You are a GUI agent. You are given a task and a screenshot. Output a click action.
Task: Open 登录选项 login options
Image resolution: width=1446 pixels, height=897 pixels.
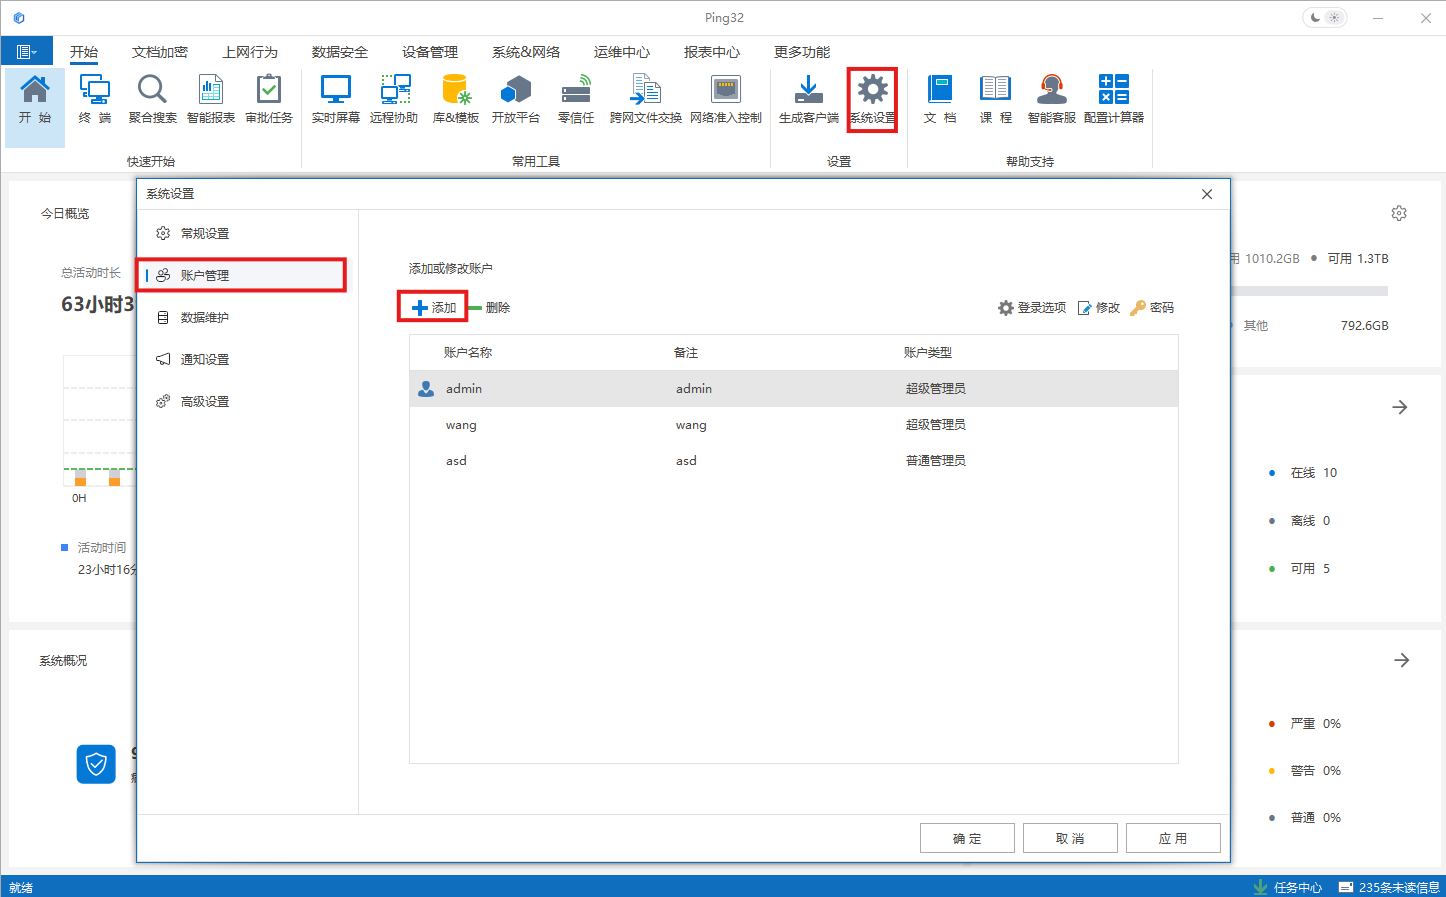pos(1032,307)
